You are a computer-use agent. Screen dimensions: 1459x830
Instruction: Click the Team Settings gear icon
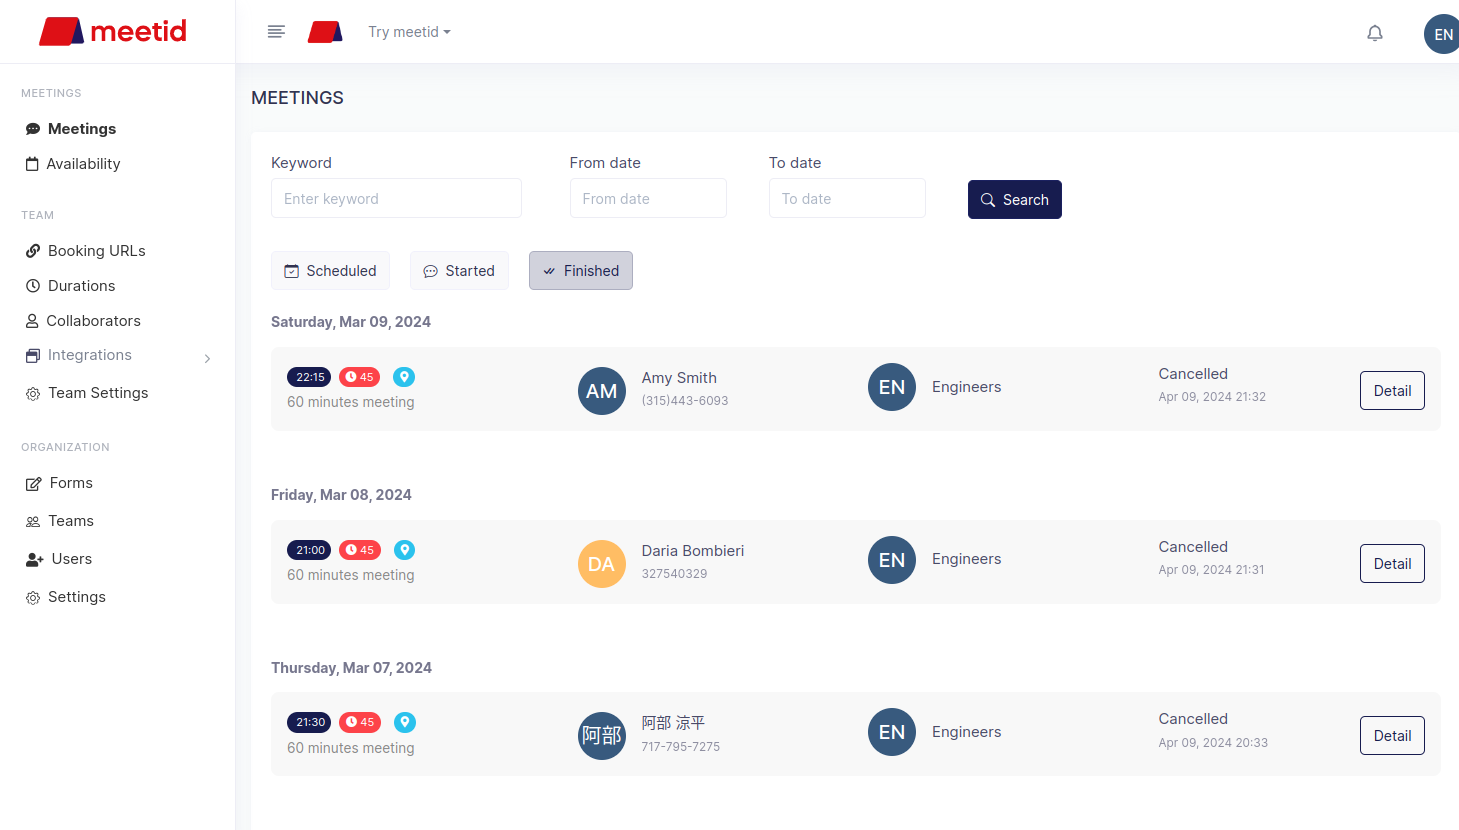33,394
